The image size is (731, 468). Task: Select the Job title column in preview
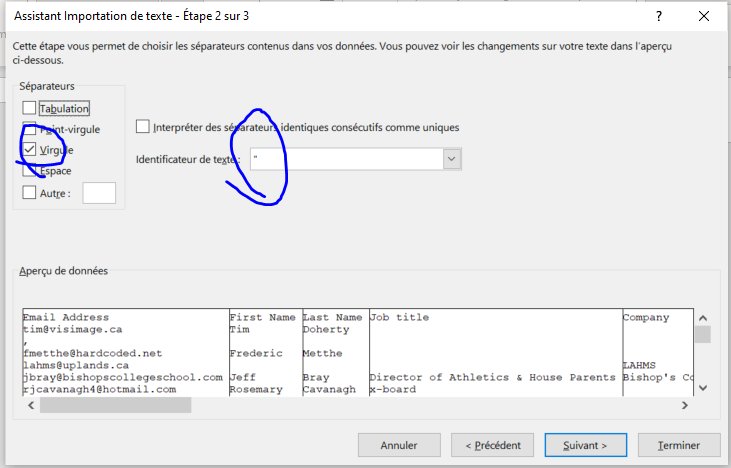(494, 317)
